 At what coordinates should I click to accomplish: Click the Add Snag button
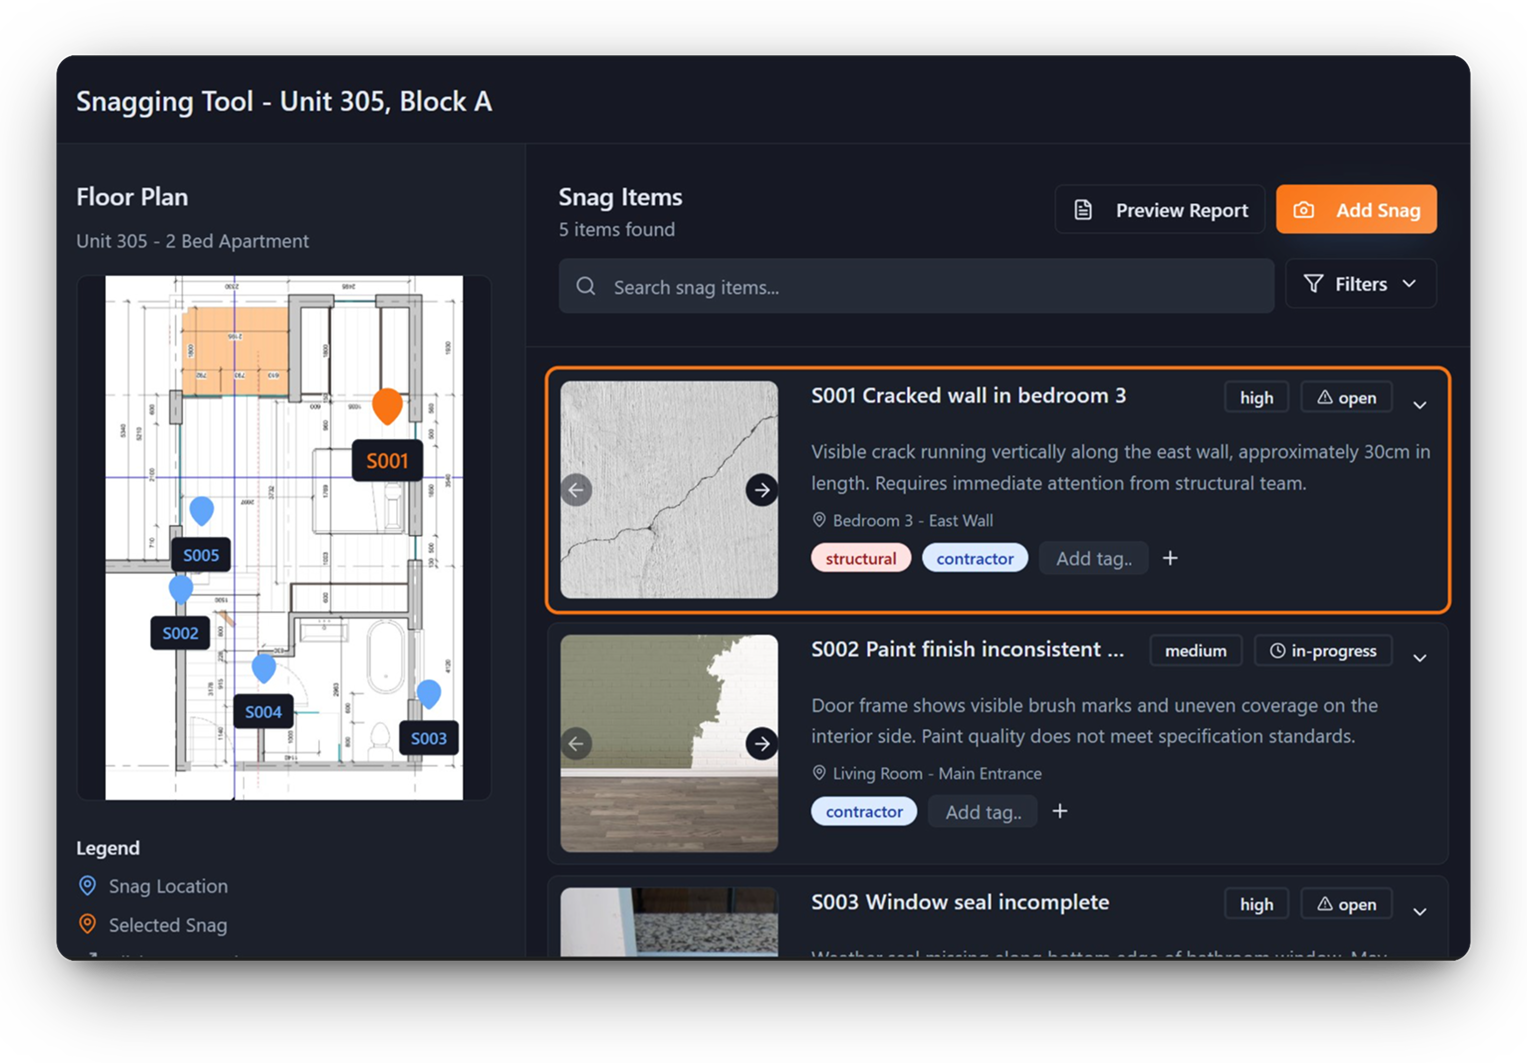[x=1356, y=210]
